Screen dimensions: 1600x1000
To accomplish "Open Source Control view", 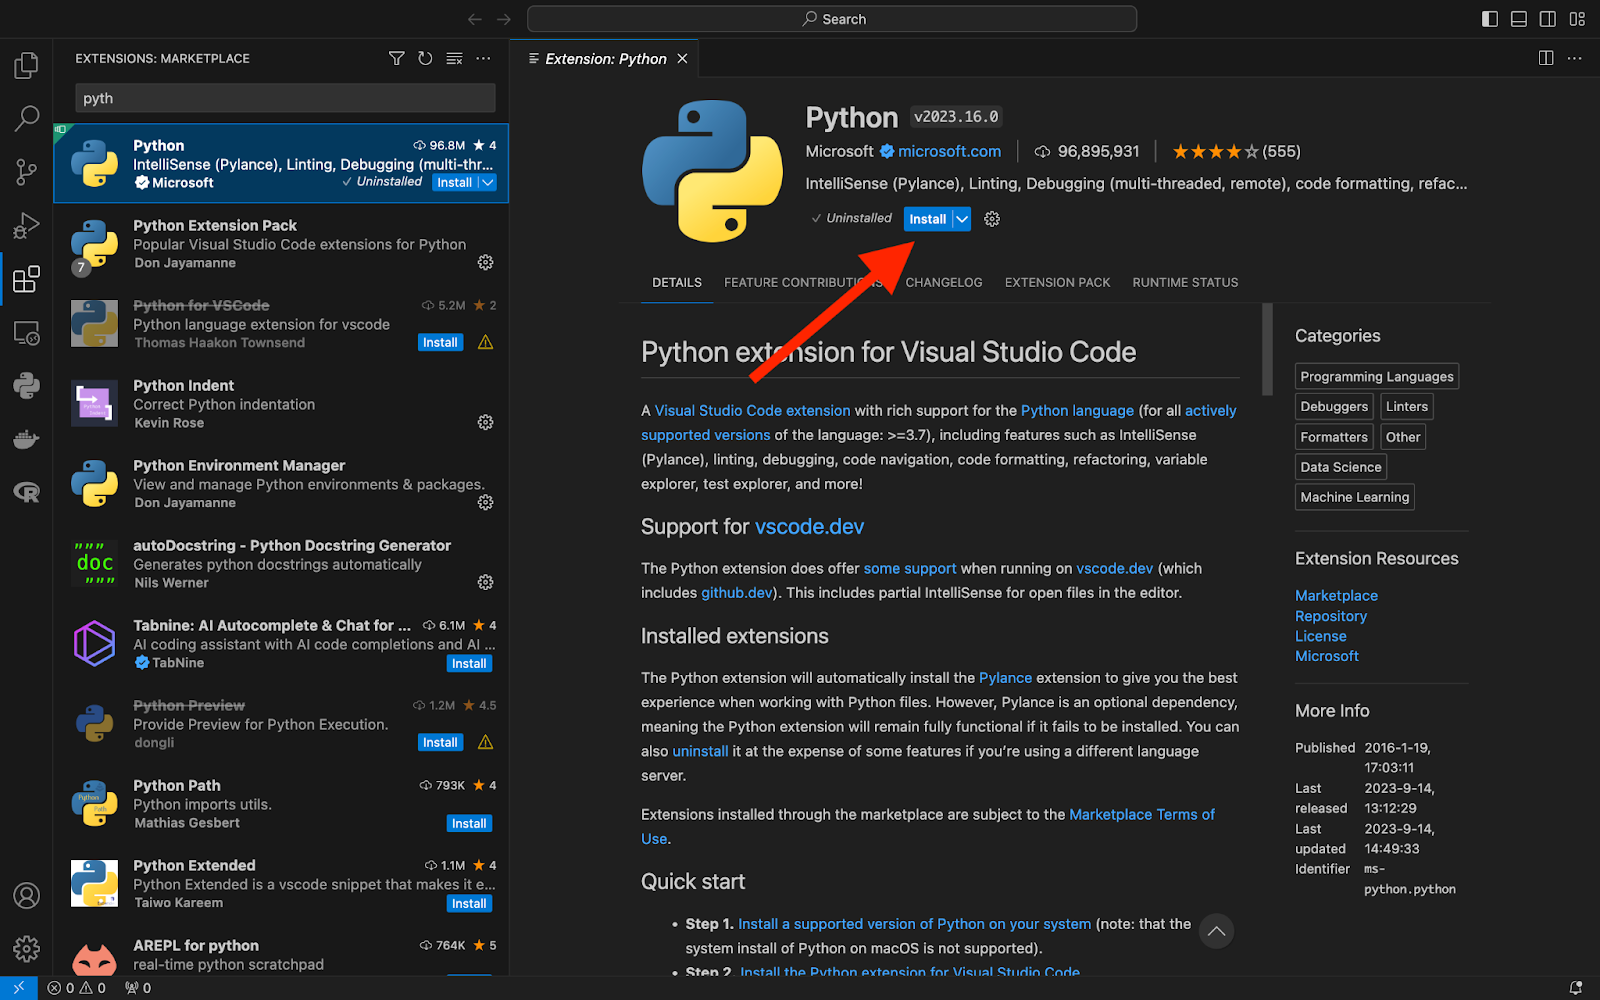I will click(26, 172).
